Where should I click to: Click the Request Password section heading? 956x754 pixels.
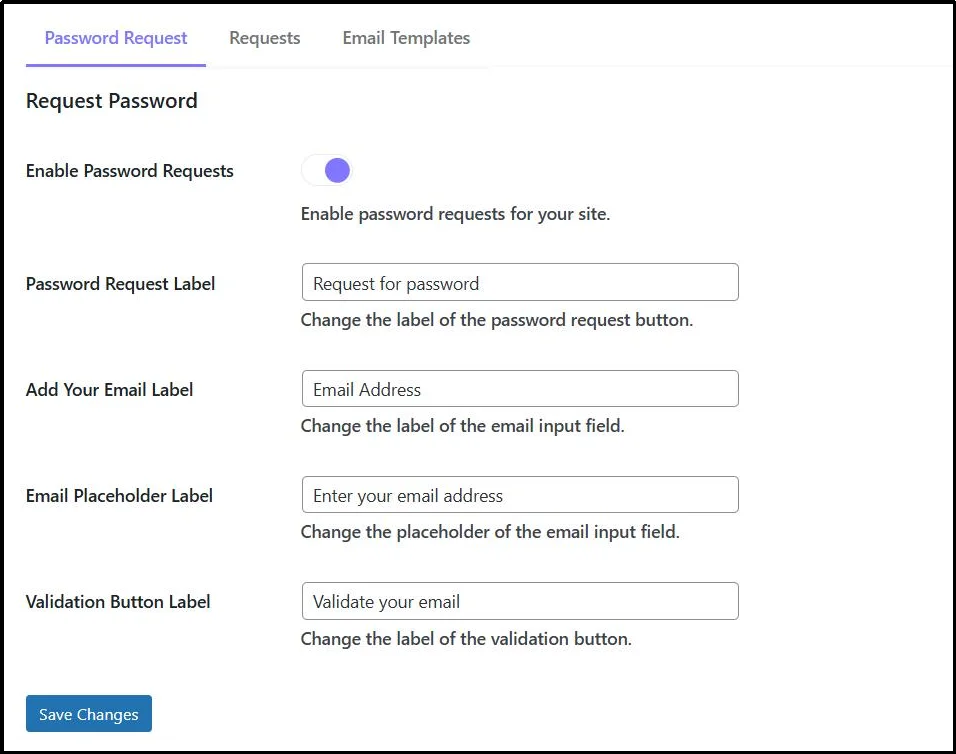[x=111, y=100]
